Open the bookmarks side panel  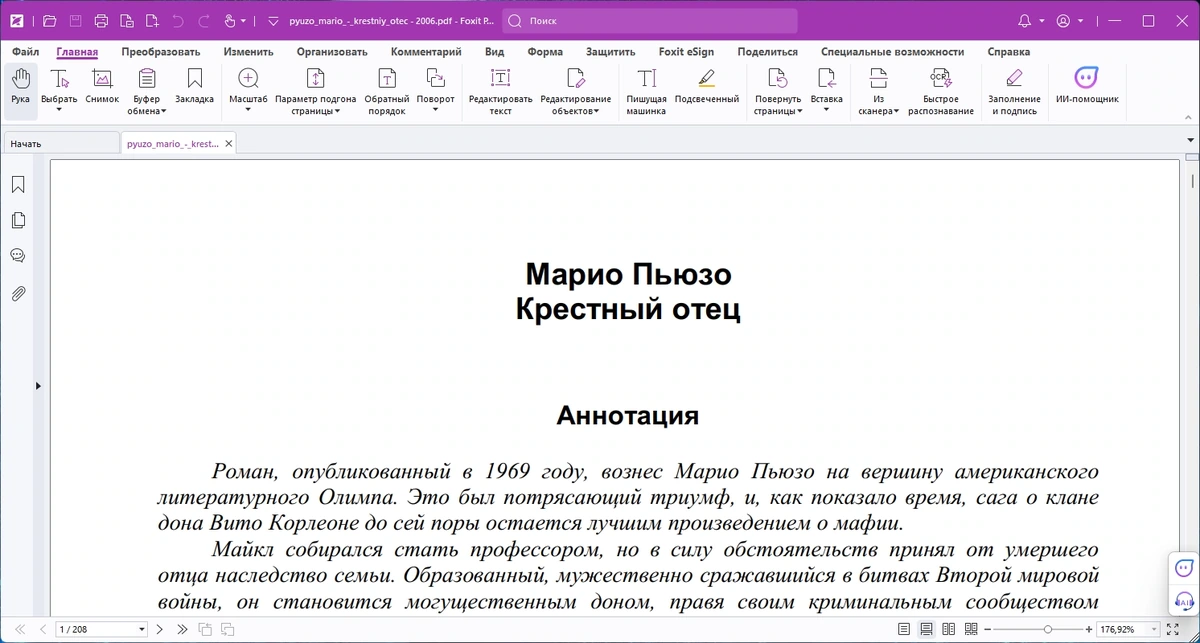[x=18, y=185]
